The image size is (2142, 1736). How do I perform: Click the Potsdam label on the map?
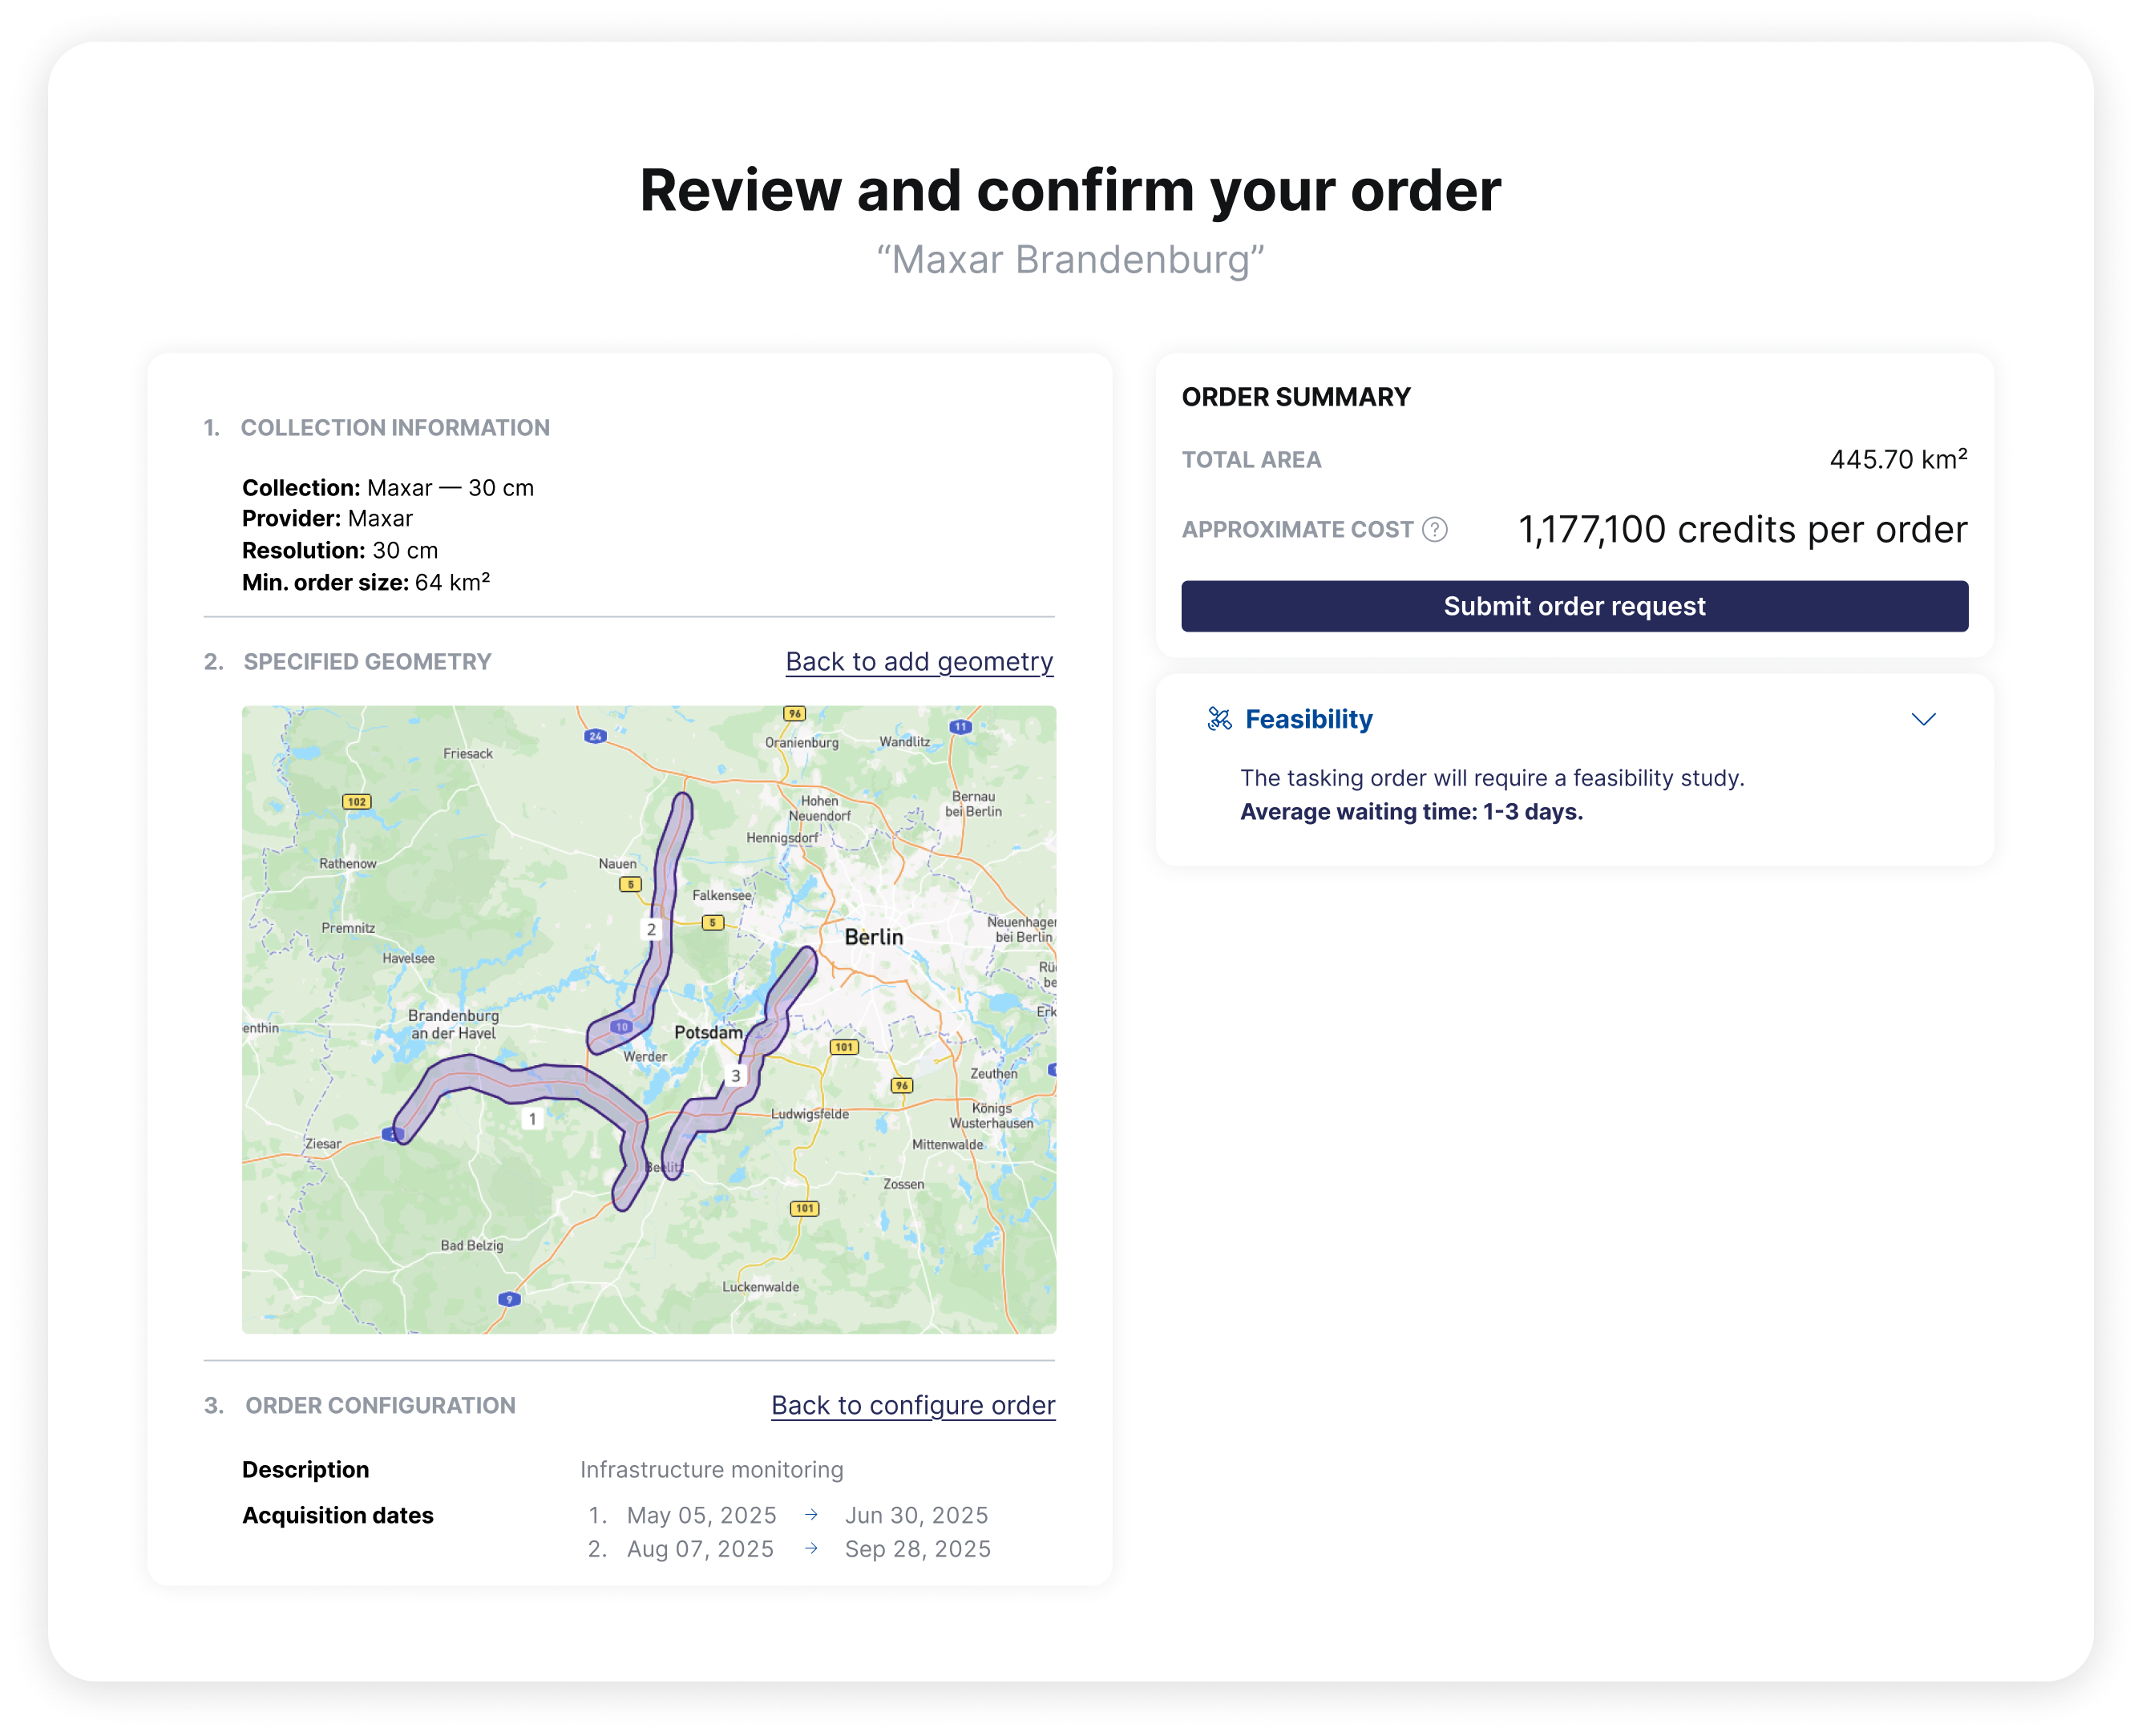click(708, 1032)
